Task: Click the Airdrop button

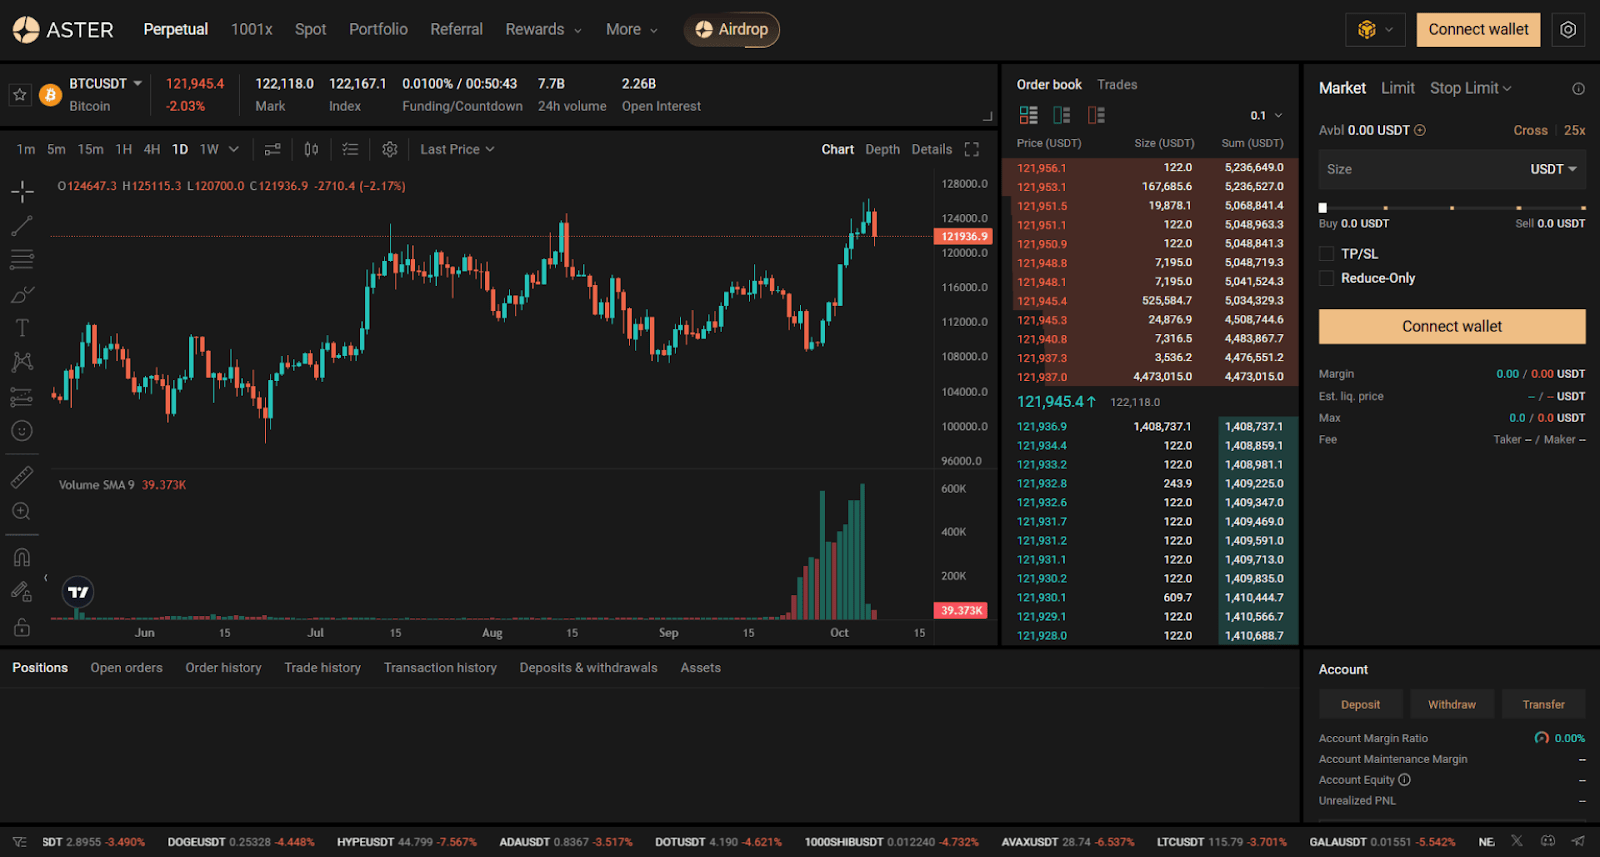Action: (732, 29)
